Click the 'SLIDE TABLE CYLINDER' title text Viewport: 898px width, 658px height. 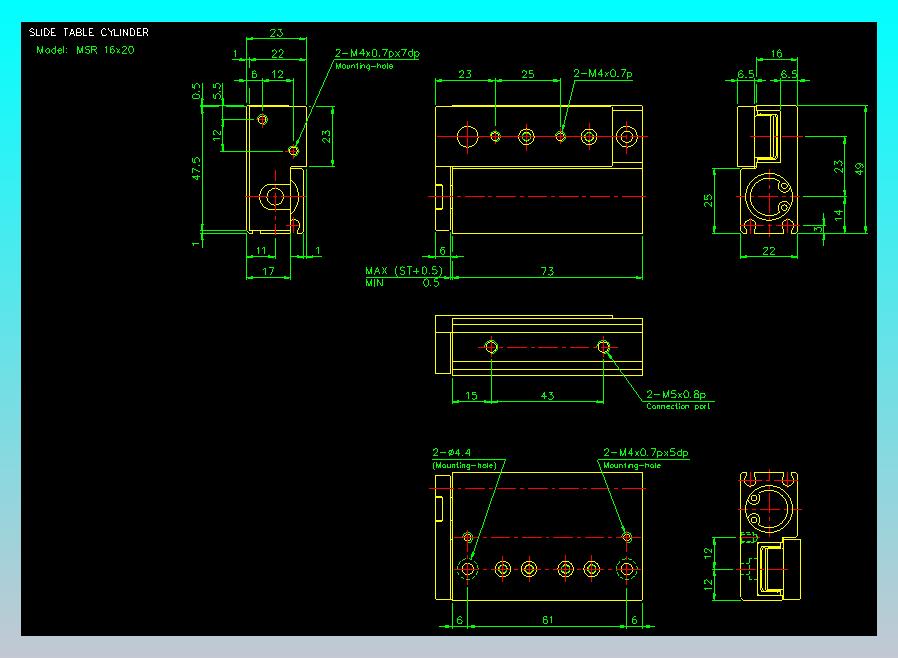coord(89,33)
